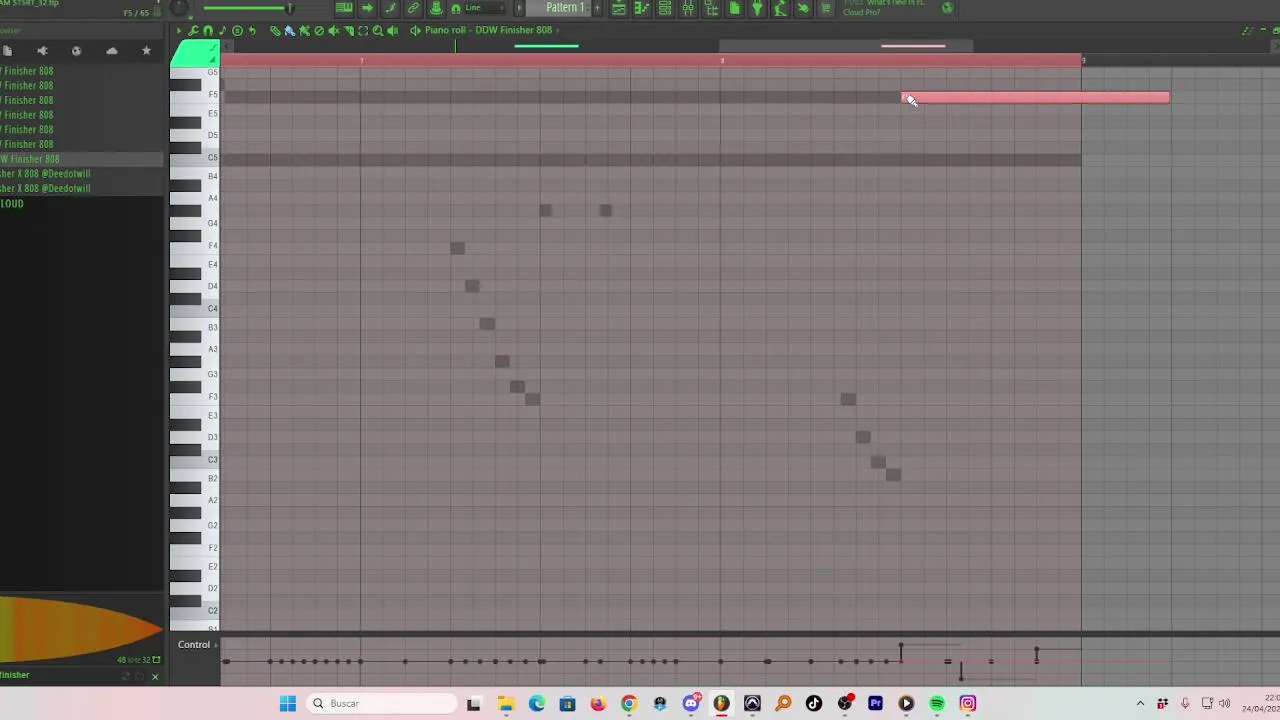Image resolution: width=1280 pixels, height=720 pixels.
Task: Click the C5 key on piano keyboard
Action: click(x=195, y=158)
